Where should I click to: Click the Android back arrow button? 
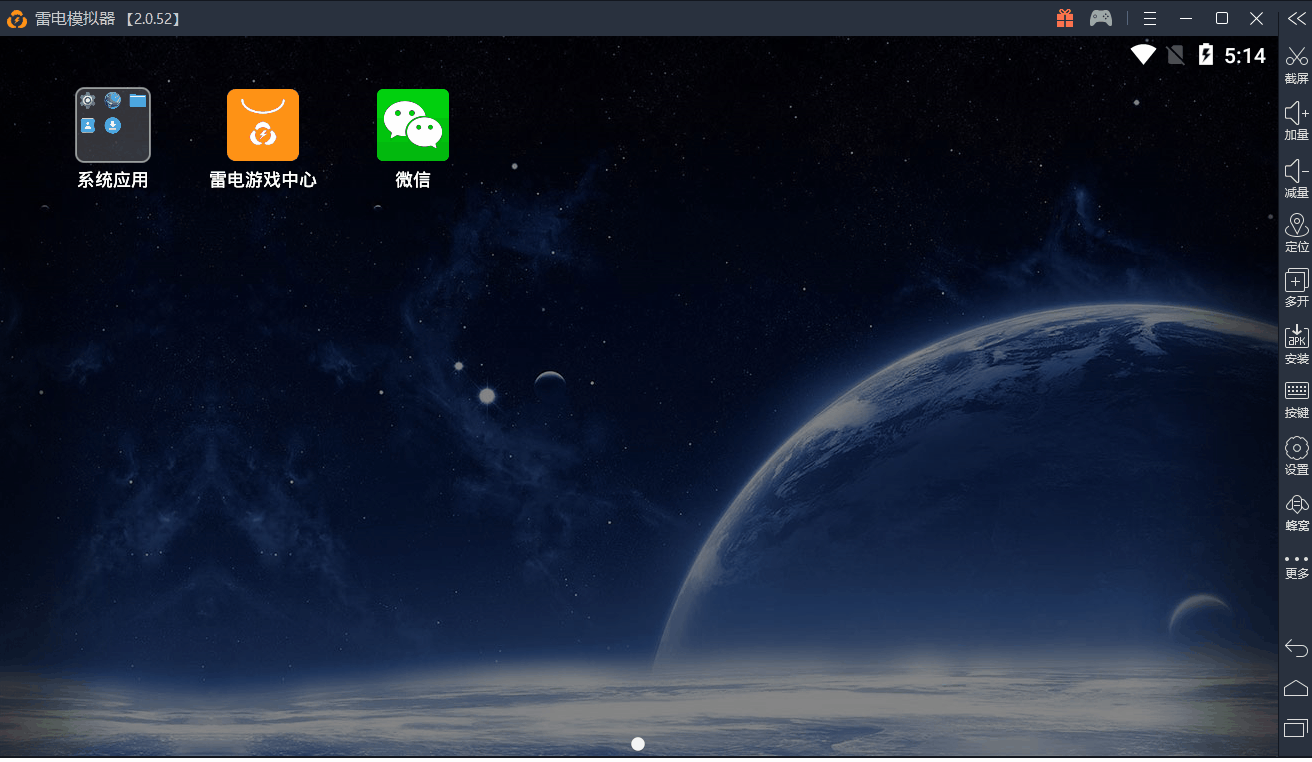pyautogui.click(x=1296, y=647)
